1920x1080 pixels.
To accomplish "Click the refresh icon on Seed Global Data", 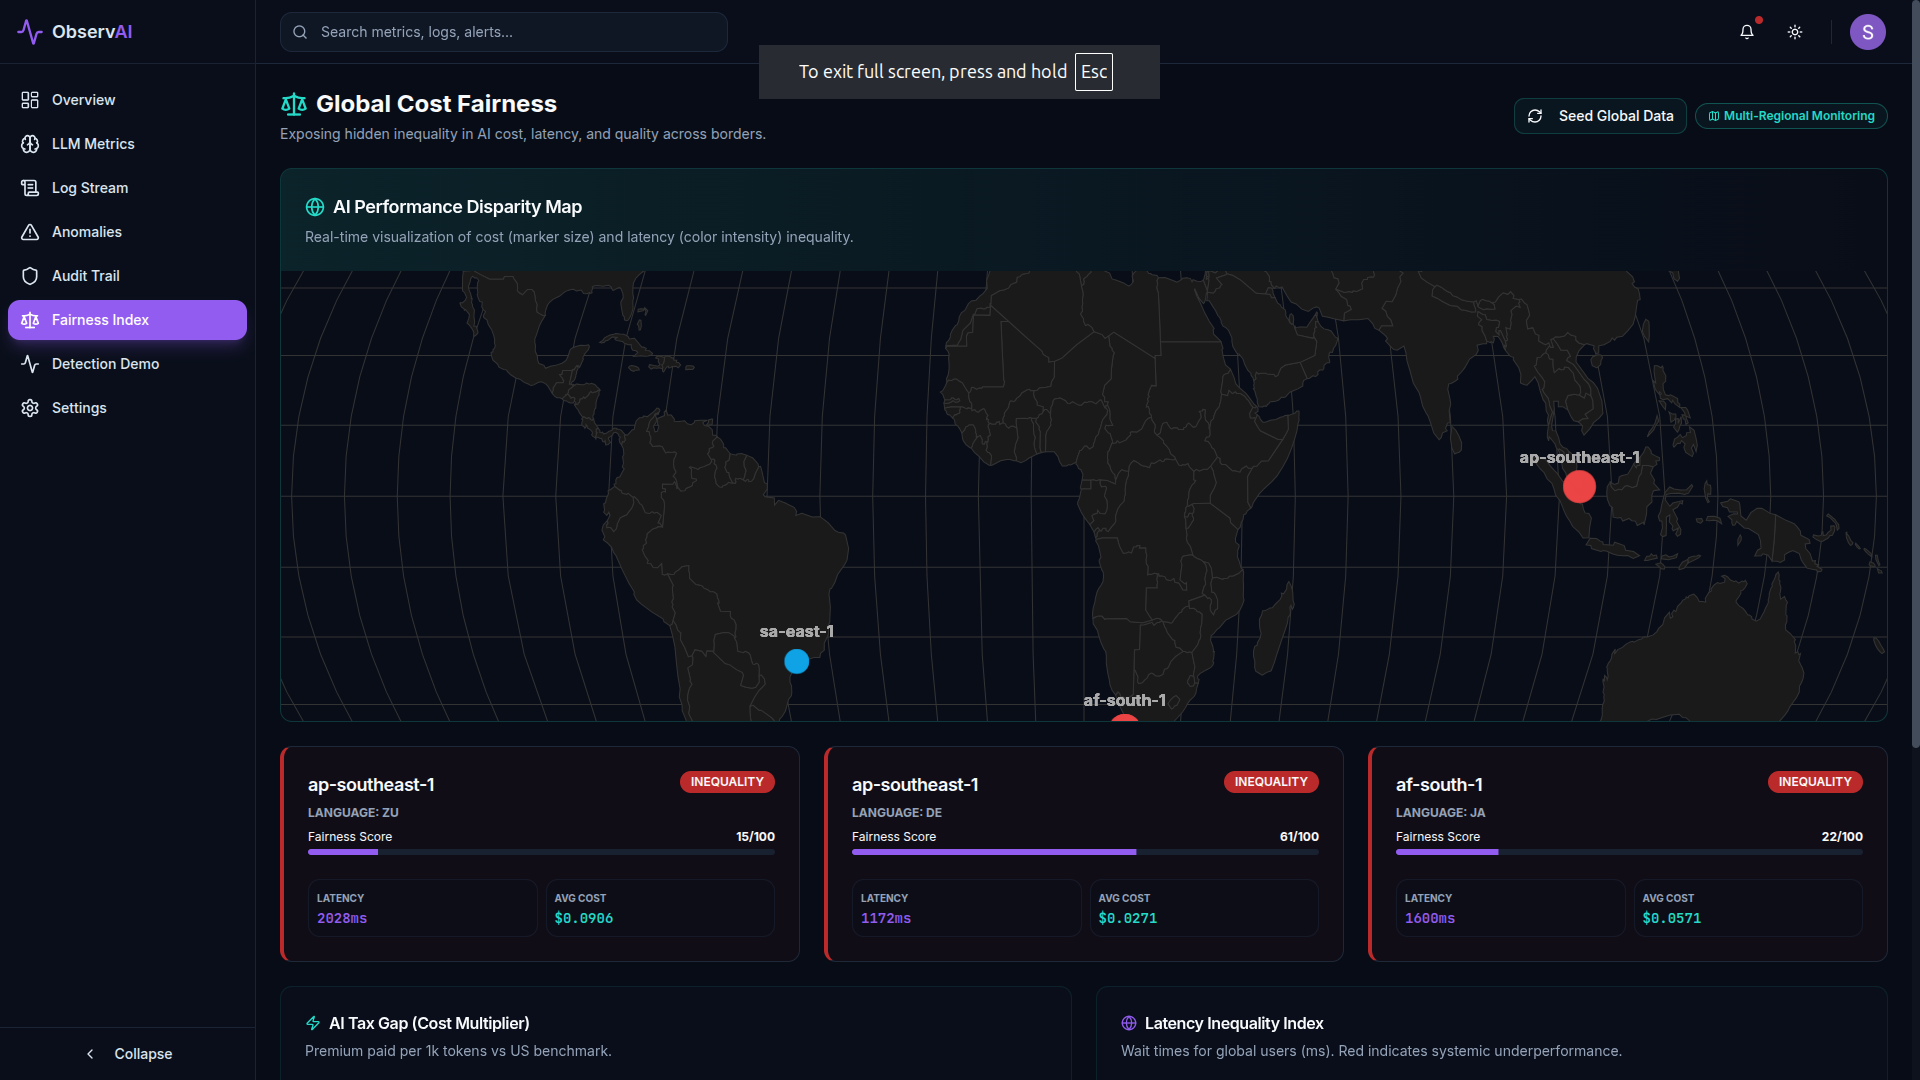I will (1537, 116).
